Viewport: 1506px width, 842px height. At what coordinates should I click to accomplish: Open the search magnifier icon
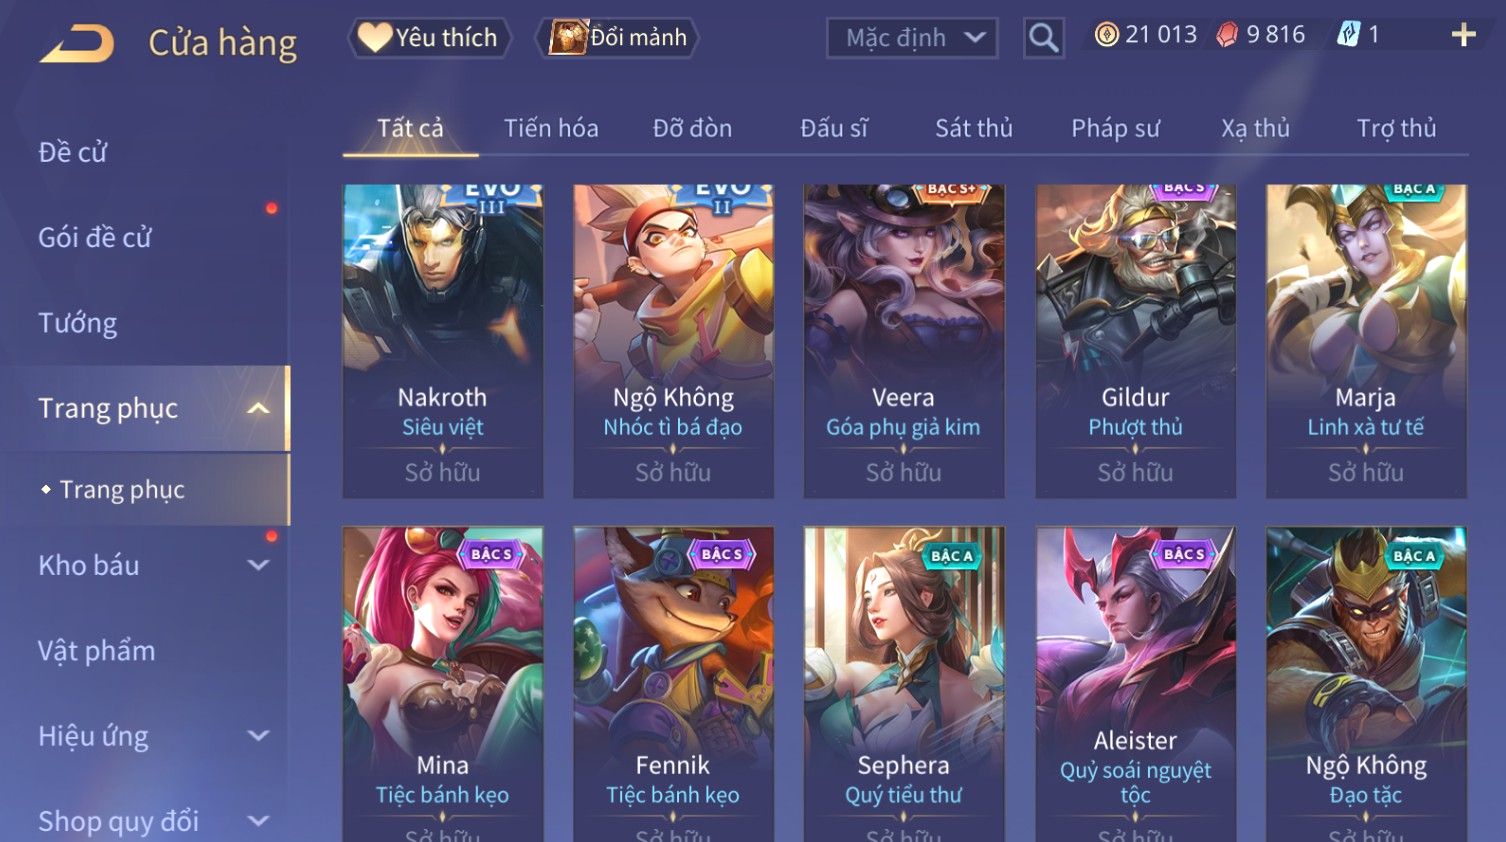tap(1043, 38)
